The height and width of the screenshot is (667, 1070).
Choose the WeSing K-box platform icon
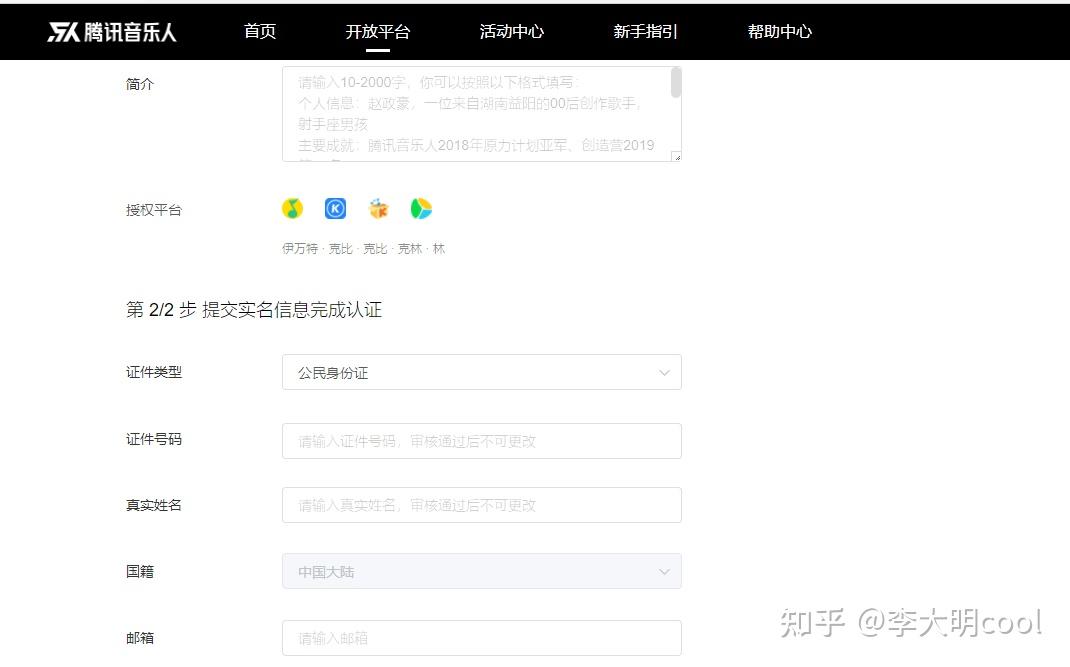(x=378, y=208)
